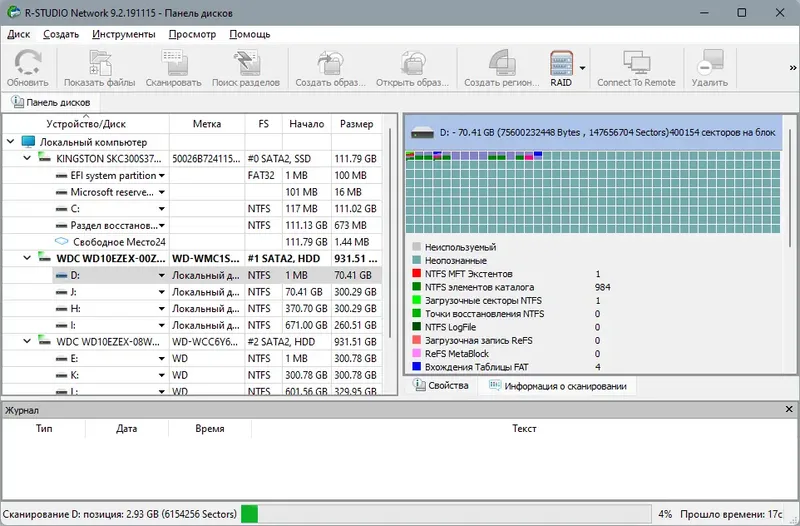Open the H: partition dropdown arrow
800x526 pixels.
162,309
